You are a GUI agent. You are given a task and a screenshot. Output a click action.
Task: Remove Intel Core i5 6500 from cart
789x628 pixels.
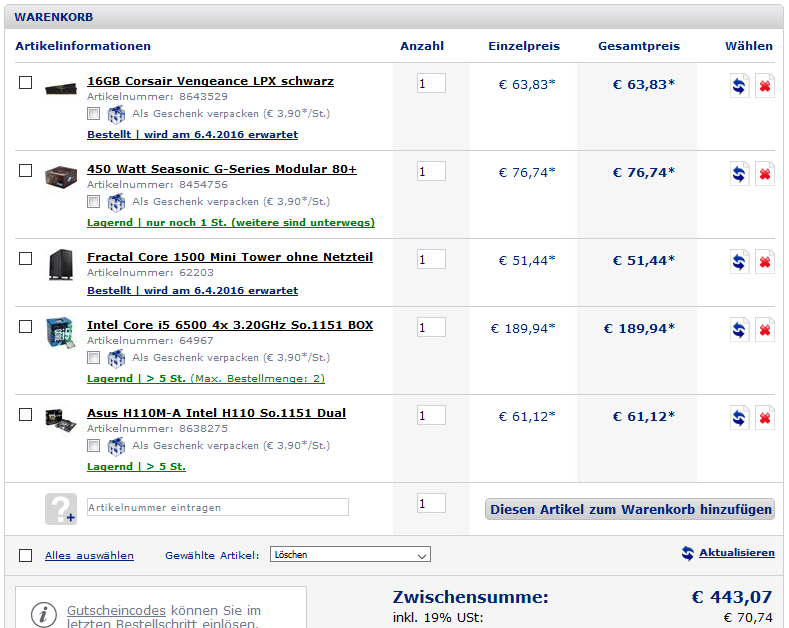pyautogui.click(x=764, y=330)
